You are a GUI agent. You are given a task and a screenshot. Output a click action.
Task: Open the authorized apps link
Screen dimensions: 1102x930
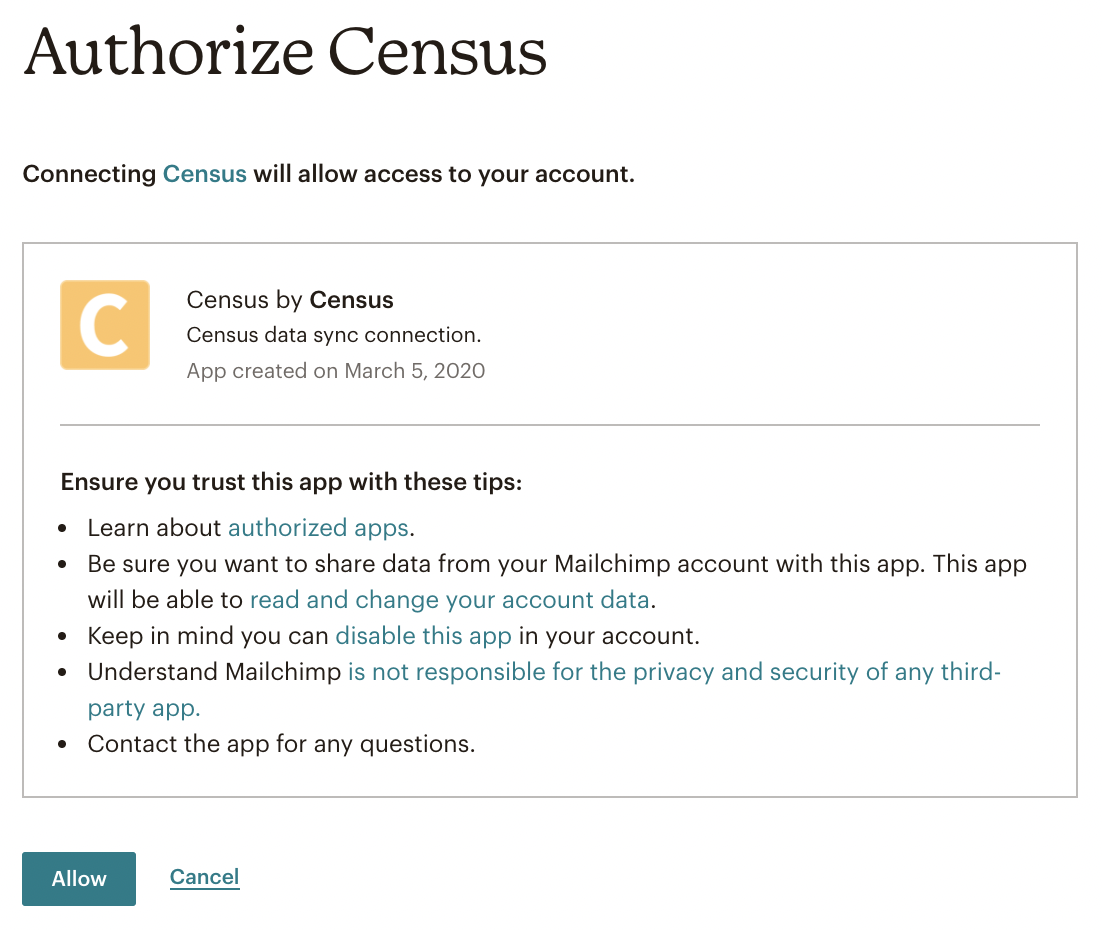point(318,528)
